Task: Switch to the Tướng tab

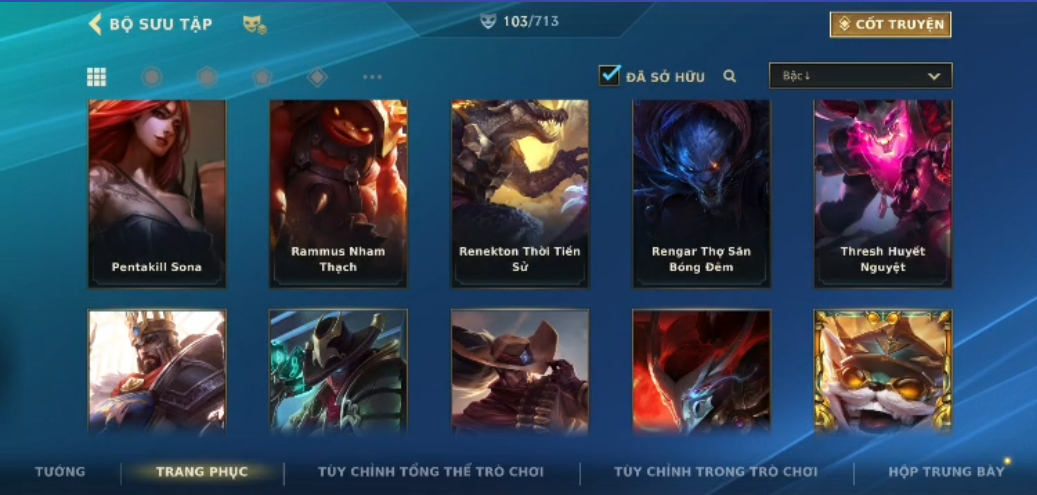Action: pyautogui.click(x=60, y=472)
